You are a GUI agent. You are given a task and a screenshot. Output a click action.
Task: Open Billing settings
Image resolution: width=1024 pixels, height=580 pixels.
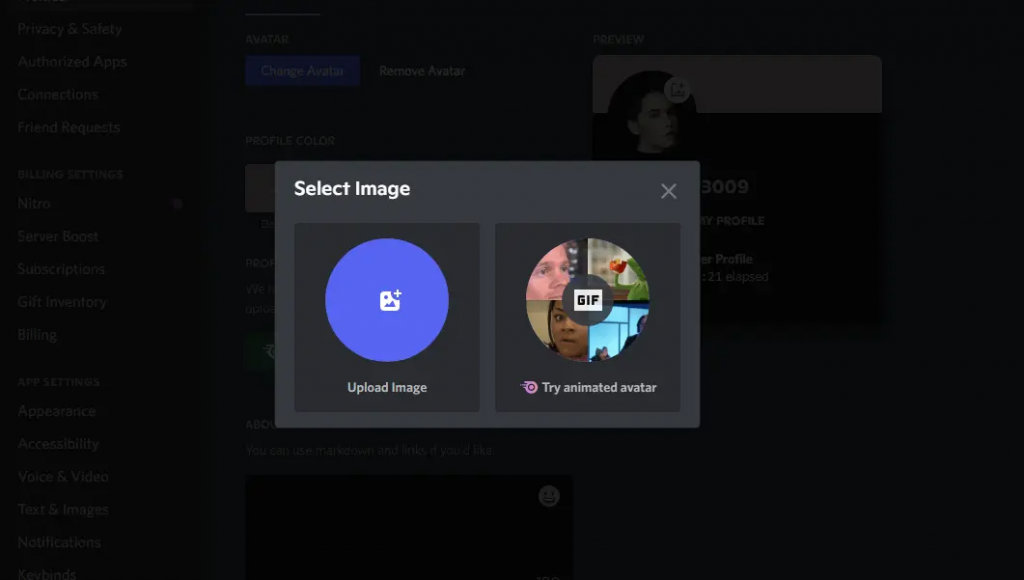pyautogui.click(x=37, y=334)
